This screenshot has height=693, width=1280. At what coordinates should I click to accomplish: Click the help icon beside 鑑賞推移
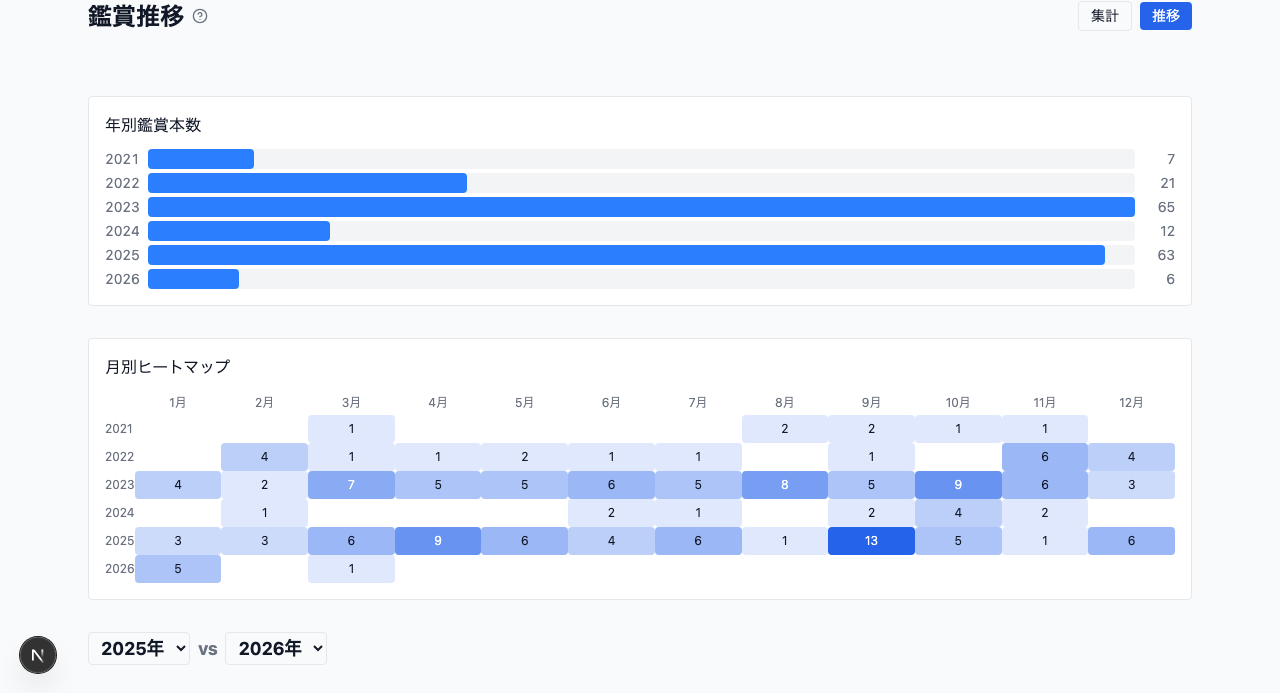[x=200, y=16]
